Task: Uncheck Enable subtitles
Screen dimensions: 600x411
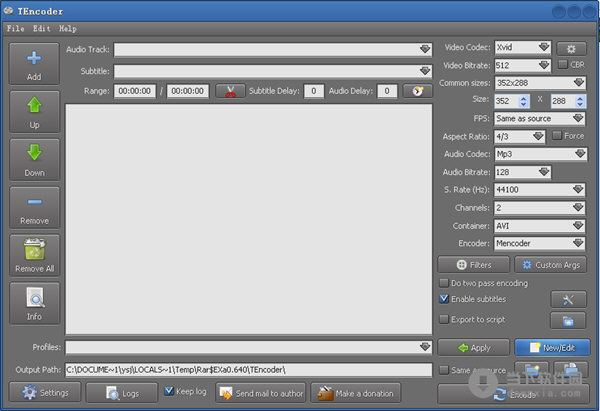Action: coord(443,298)
